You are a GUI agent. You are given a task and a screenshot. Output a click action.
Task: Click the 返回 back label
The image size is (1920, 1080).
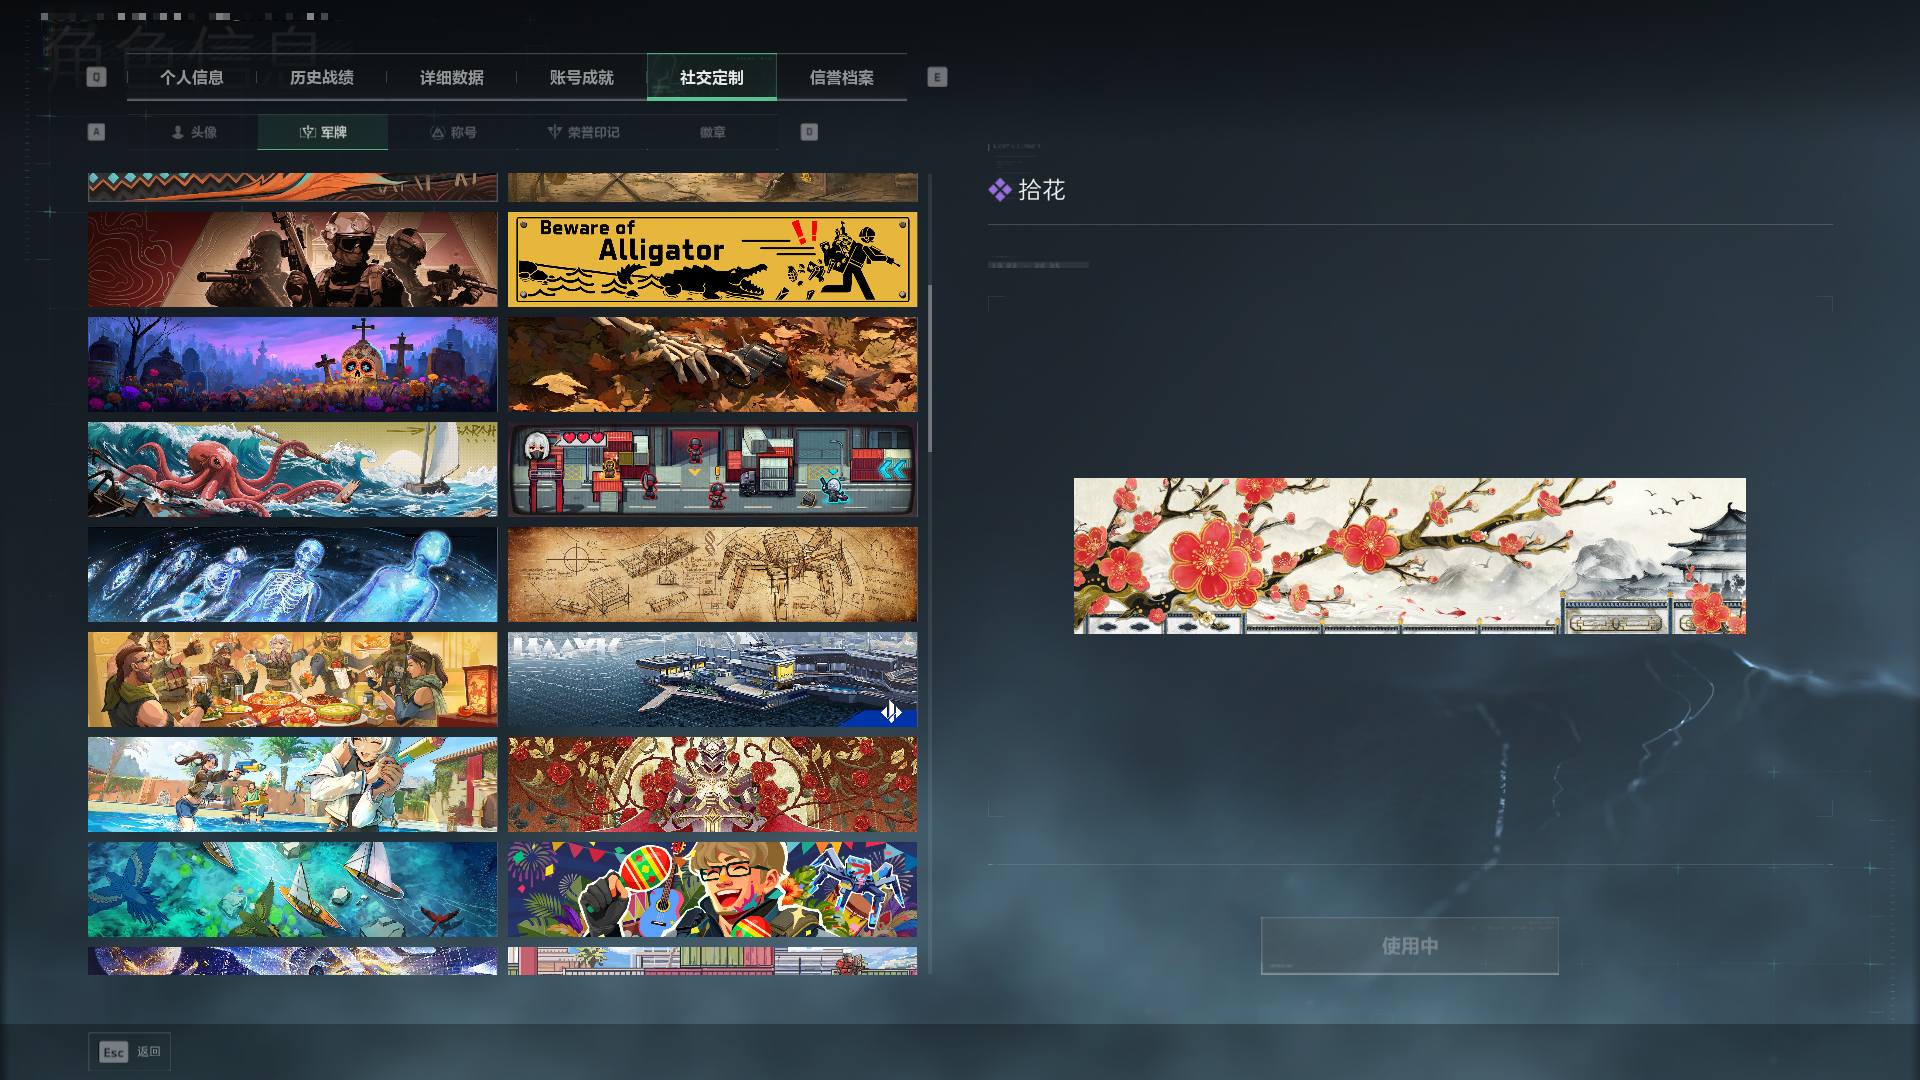pos(149,1052)
